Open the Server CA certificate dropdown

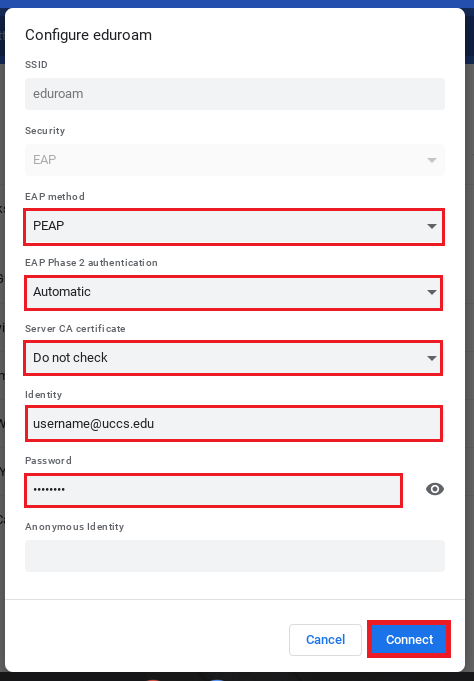click(234, 358)
